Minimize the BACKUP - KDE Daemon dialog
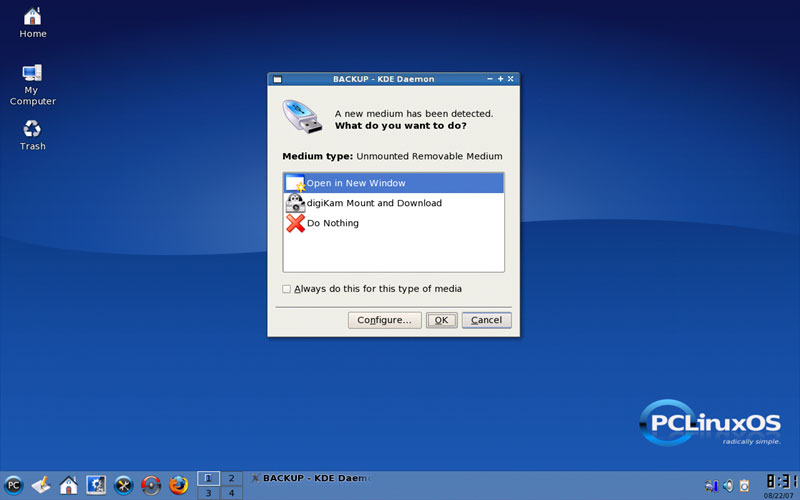The image size is (800, 500). click(490, 79)
